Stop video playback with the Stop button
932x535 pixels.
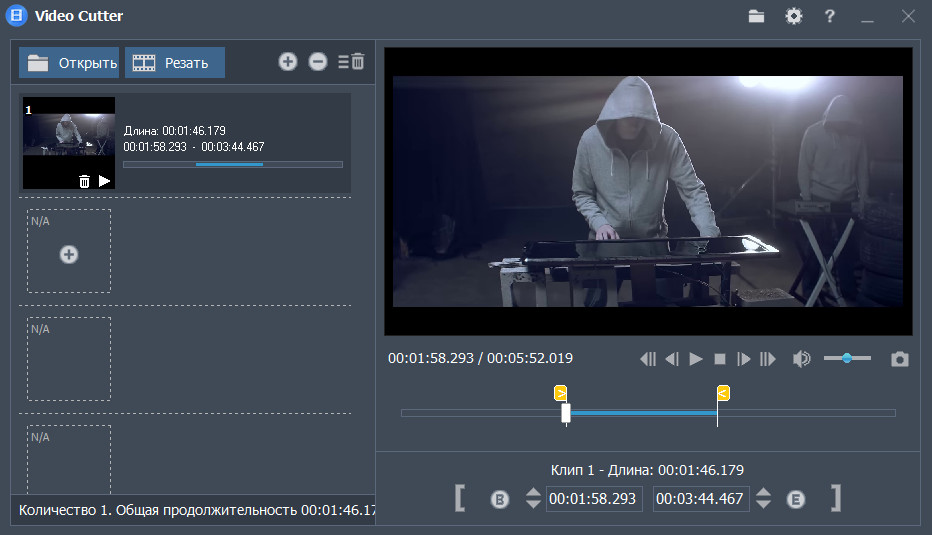(x=720, y=359)
